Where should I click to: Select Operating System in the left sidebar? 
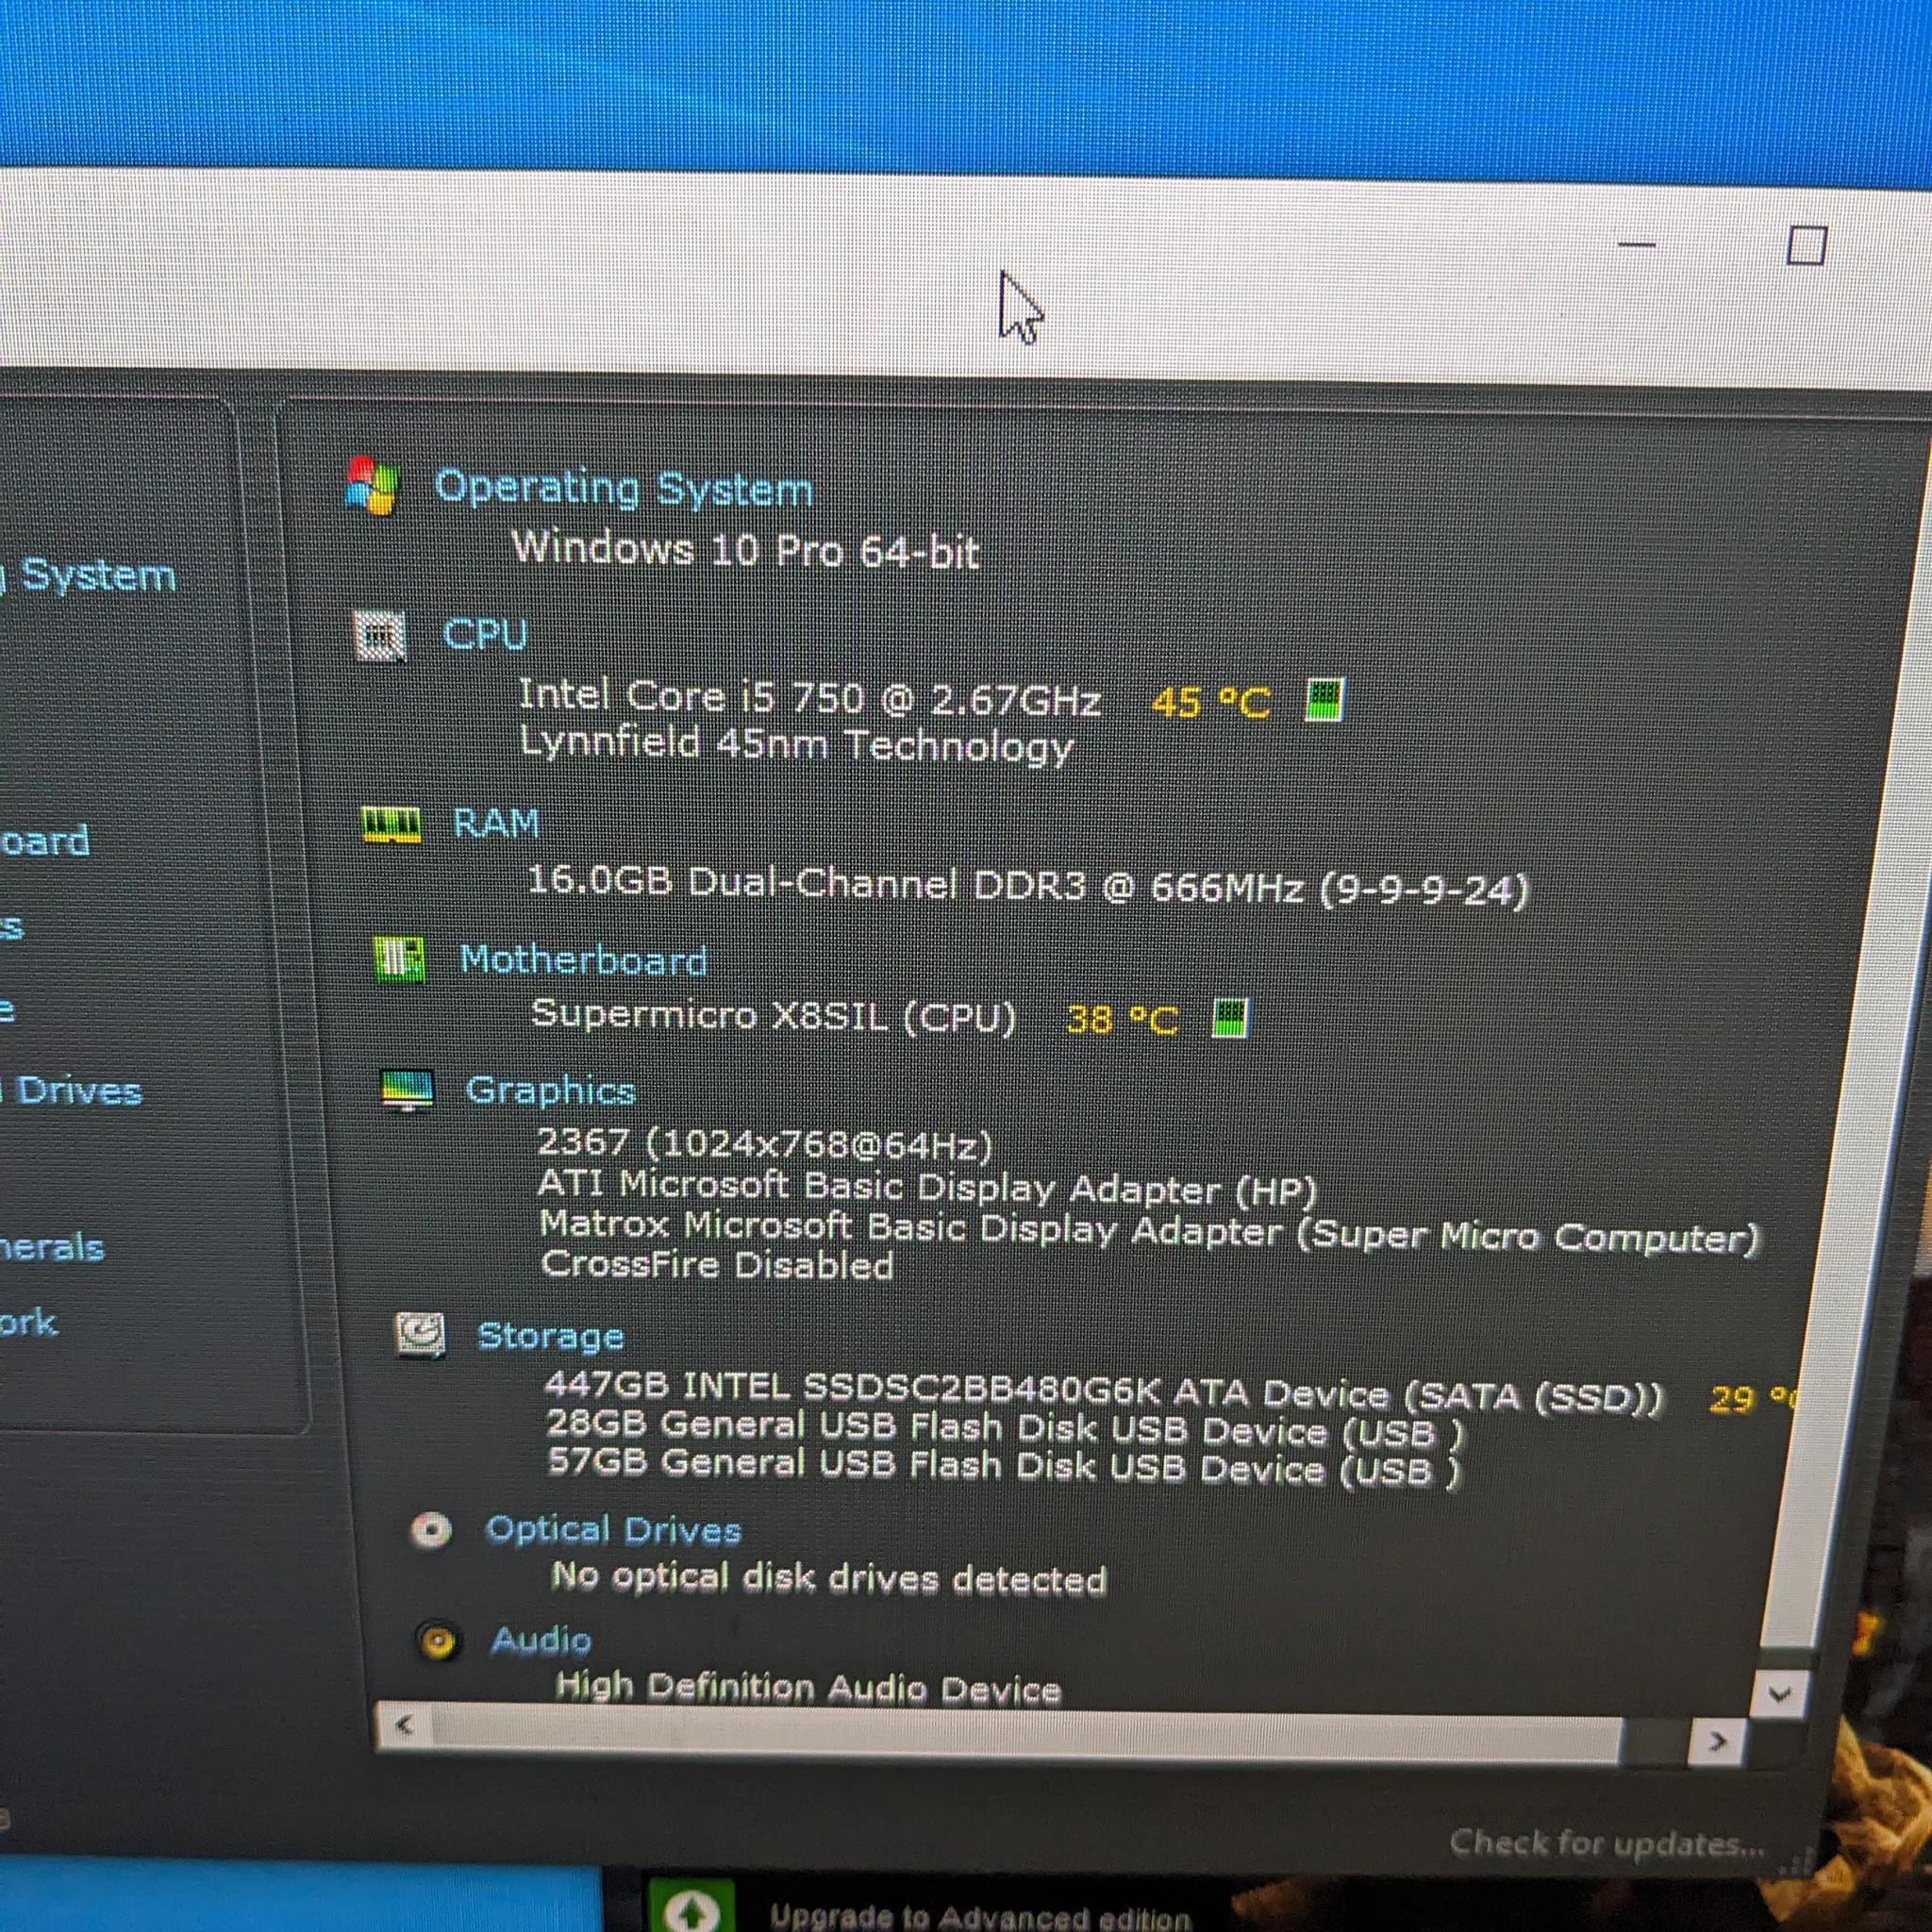(88, 576)
